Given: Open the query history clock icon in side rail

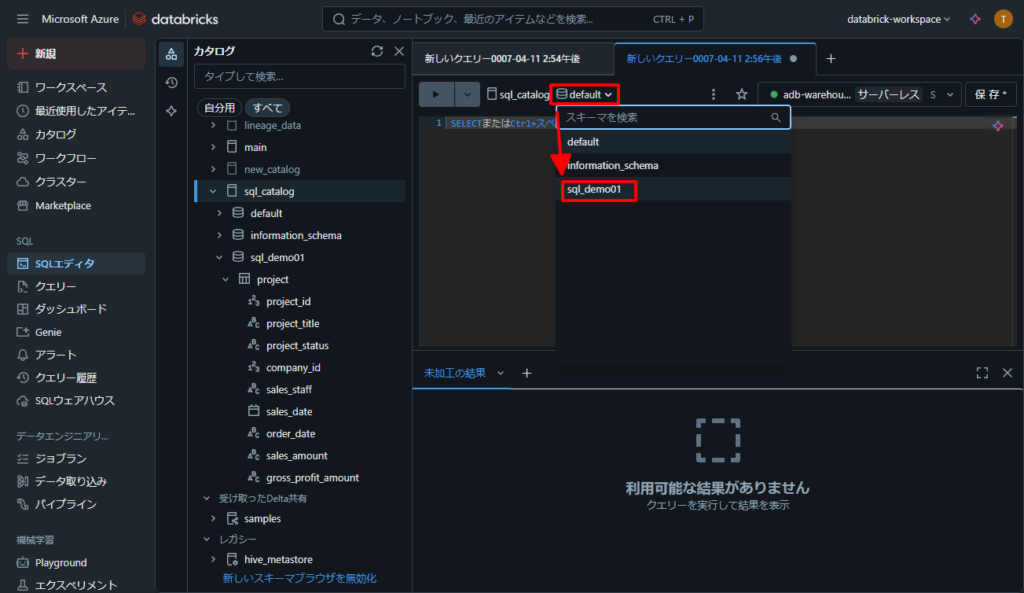Looking at the screenshot, I should point(171,82).
